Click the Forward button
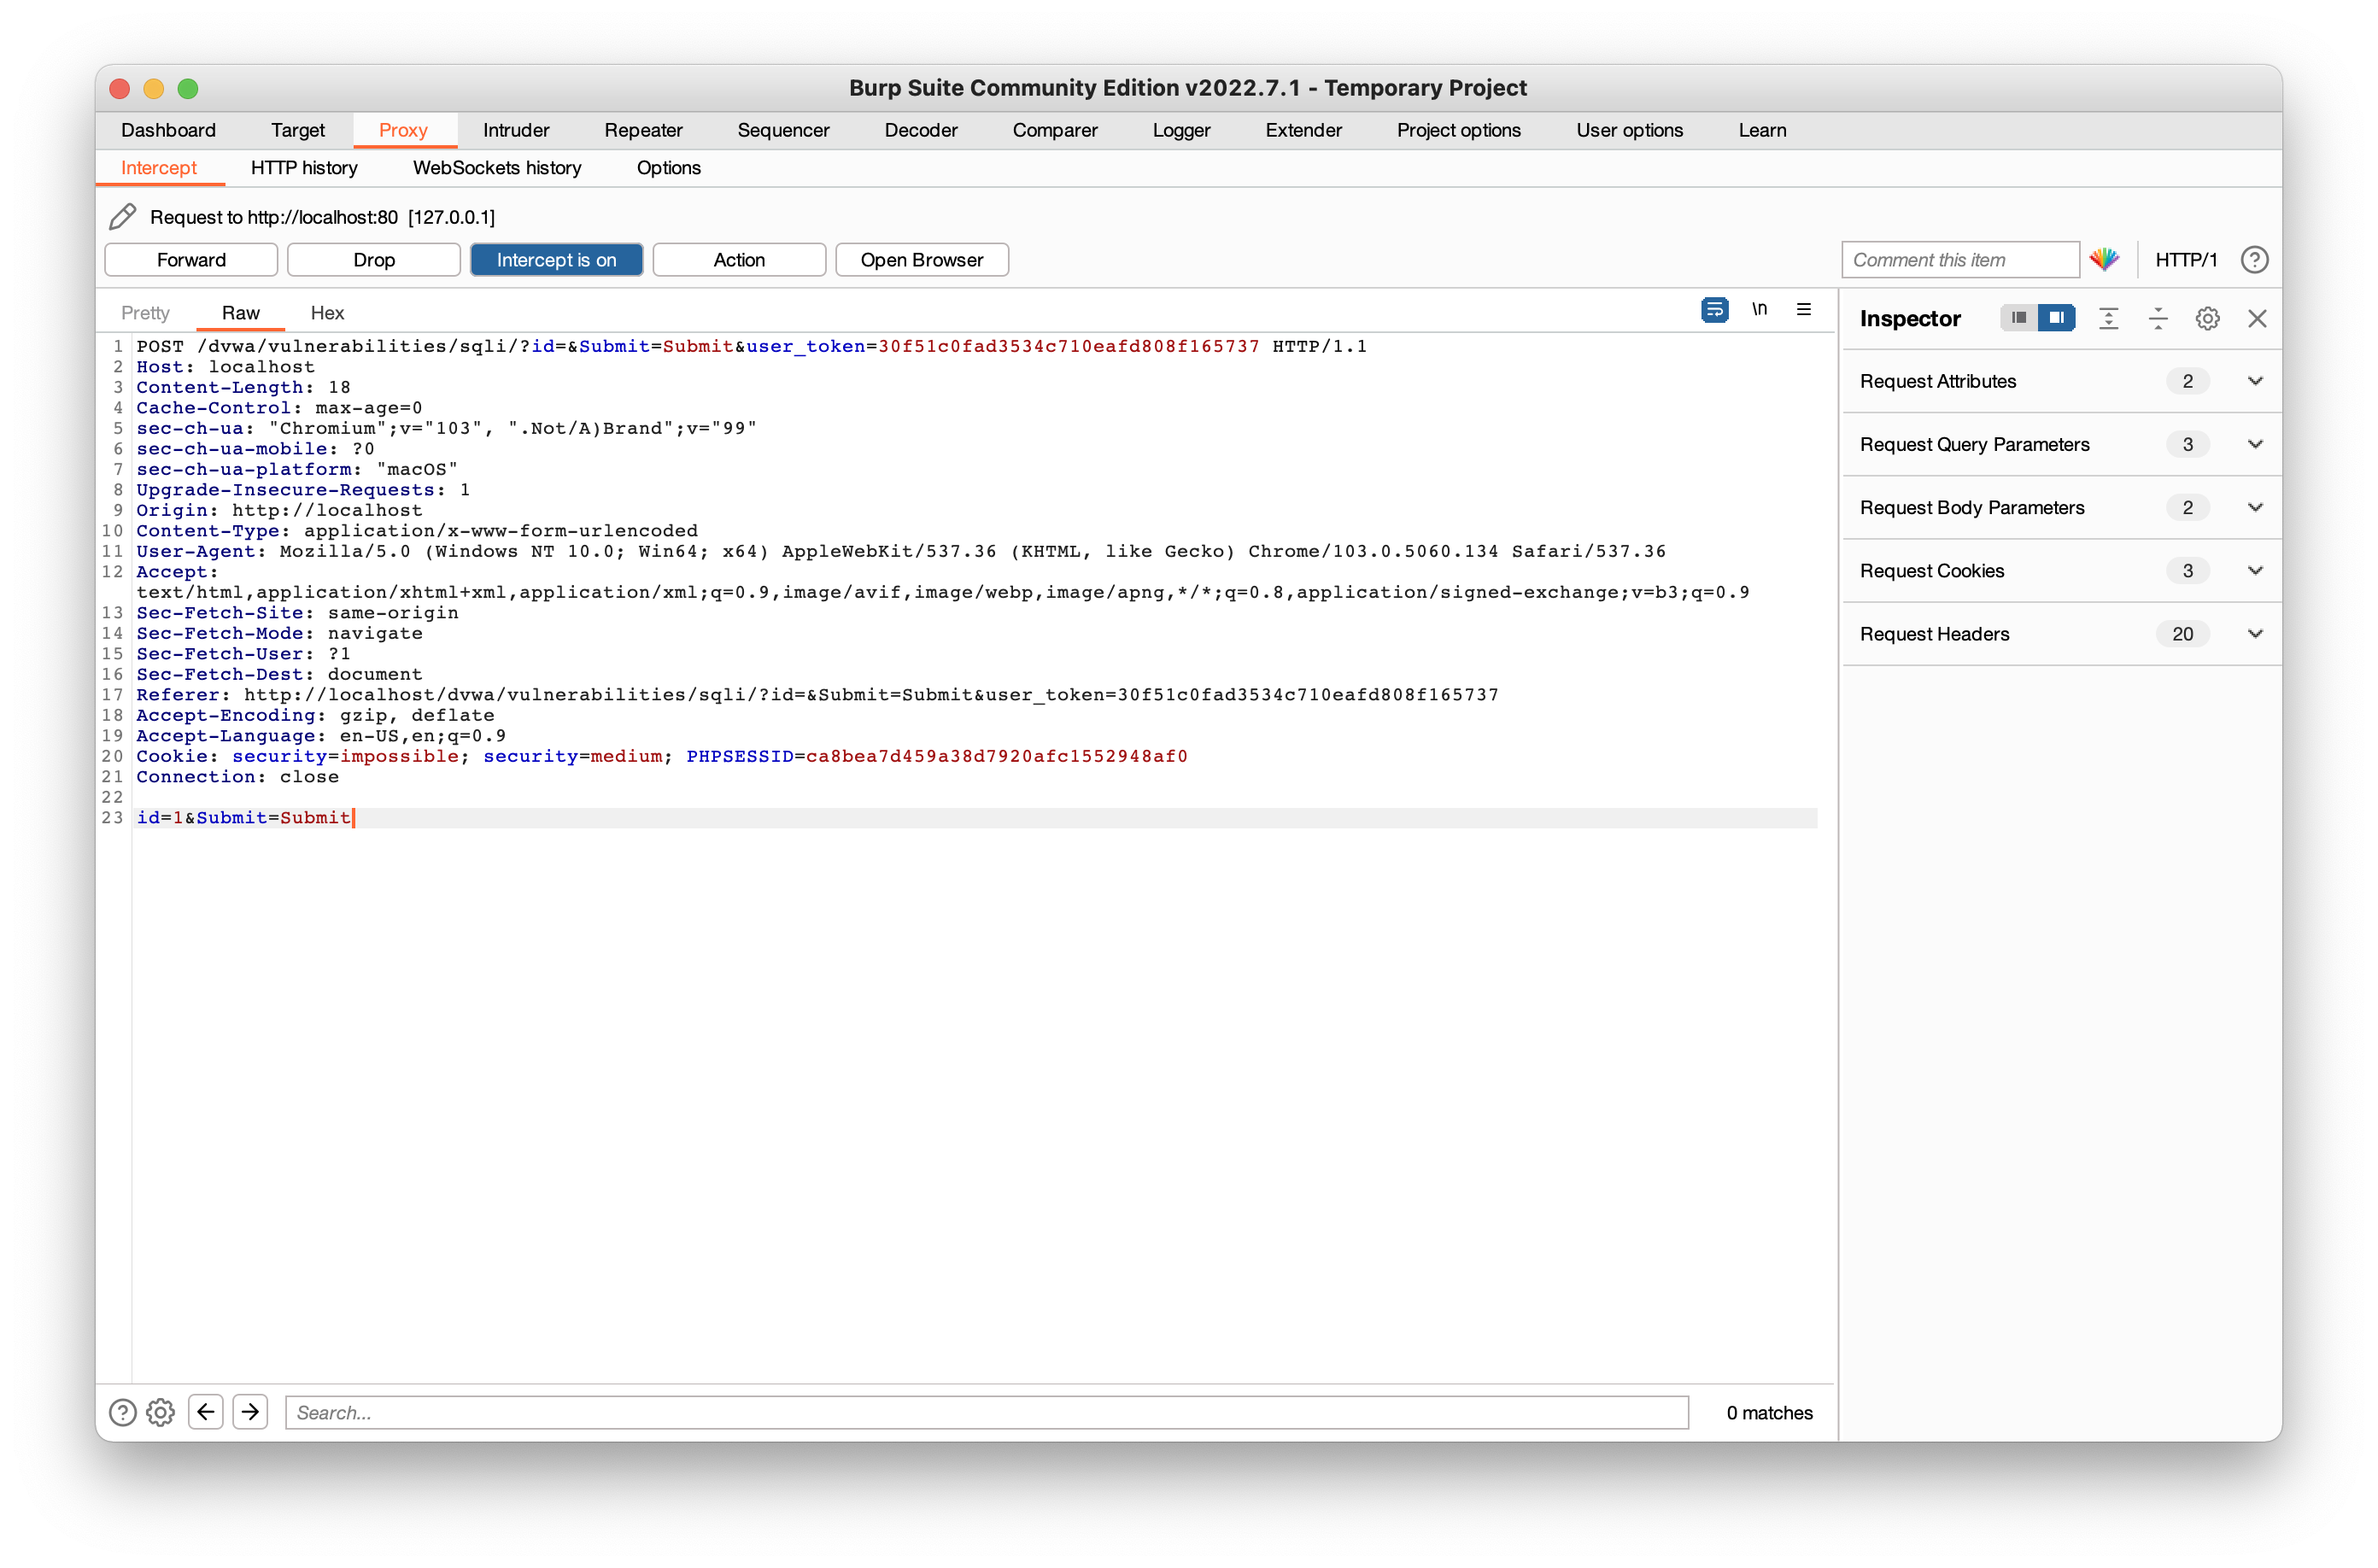This screenshot has width=2378, height=1568. 191,260
